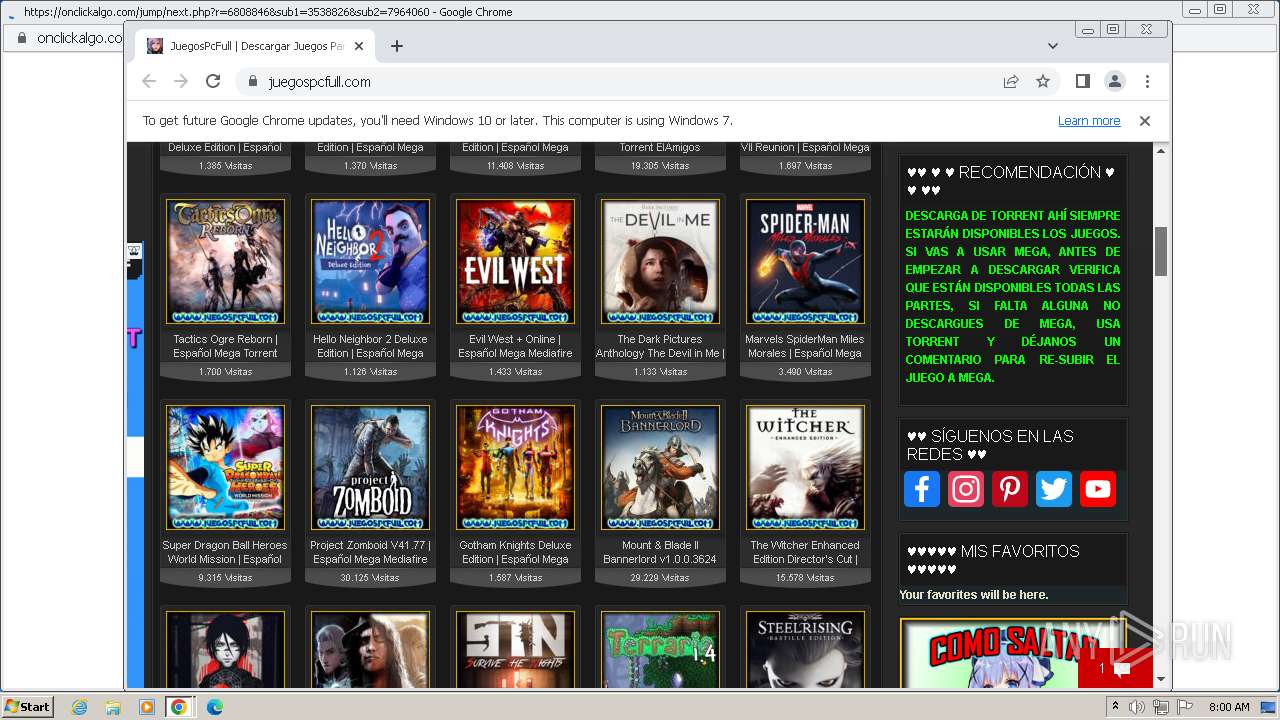Open Super Dragon Ball Heroes cover
This screenshot has width=1280, height=720.
[225, 468]
